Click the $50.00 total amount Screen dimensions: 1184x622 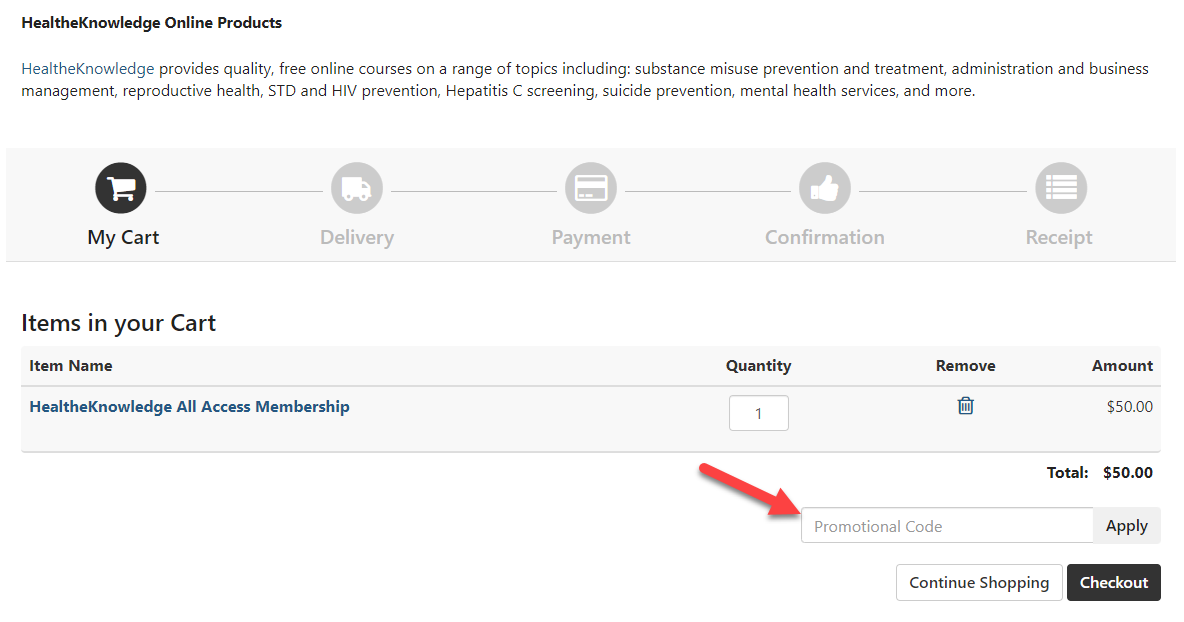coord(1128,473)
